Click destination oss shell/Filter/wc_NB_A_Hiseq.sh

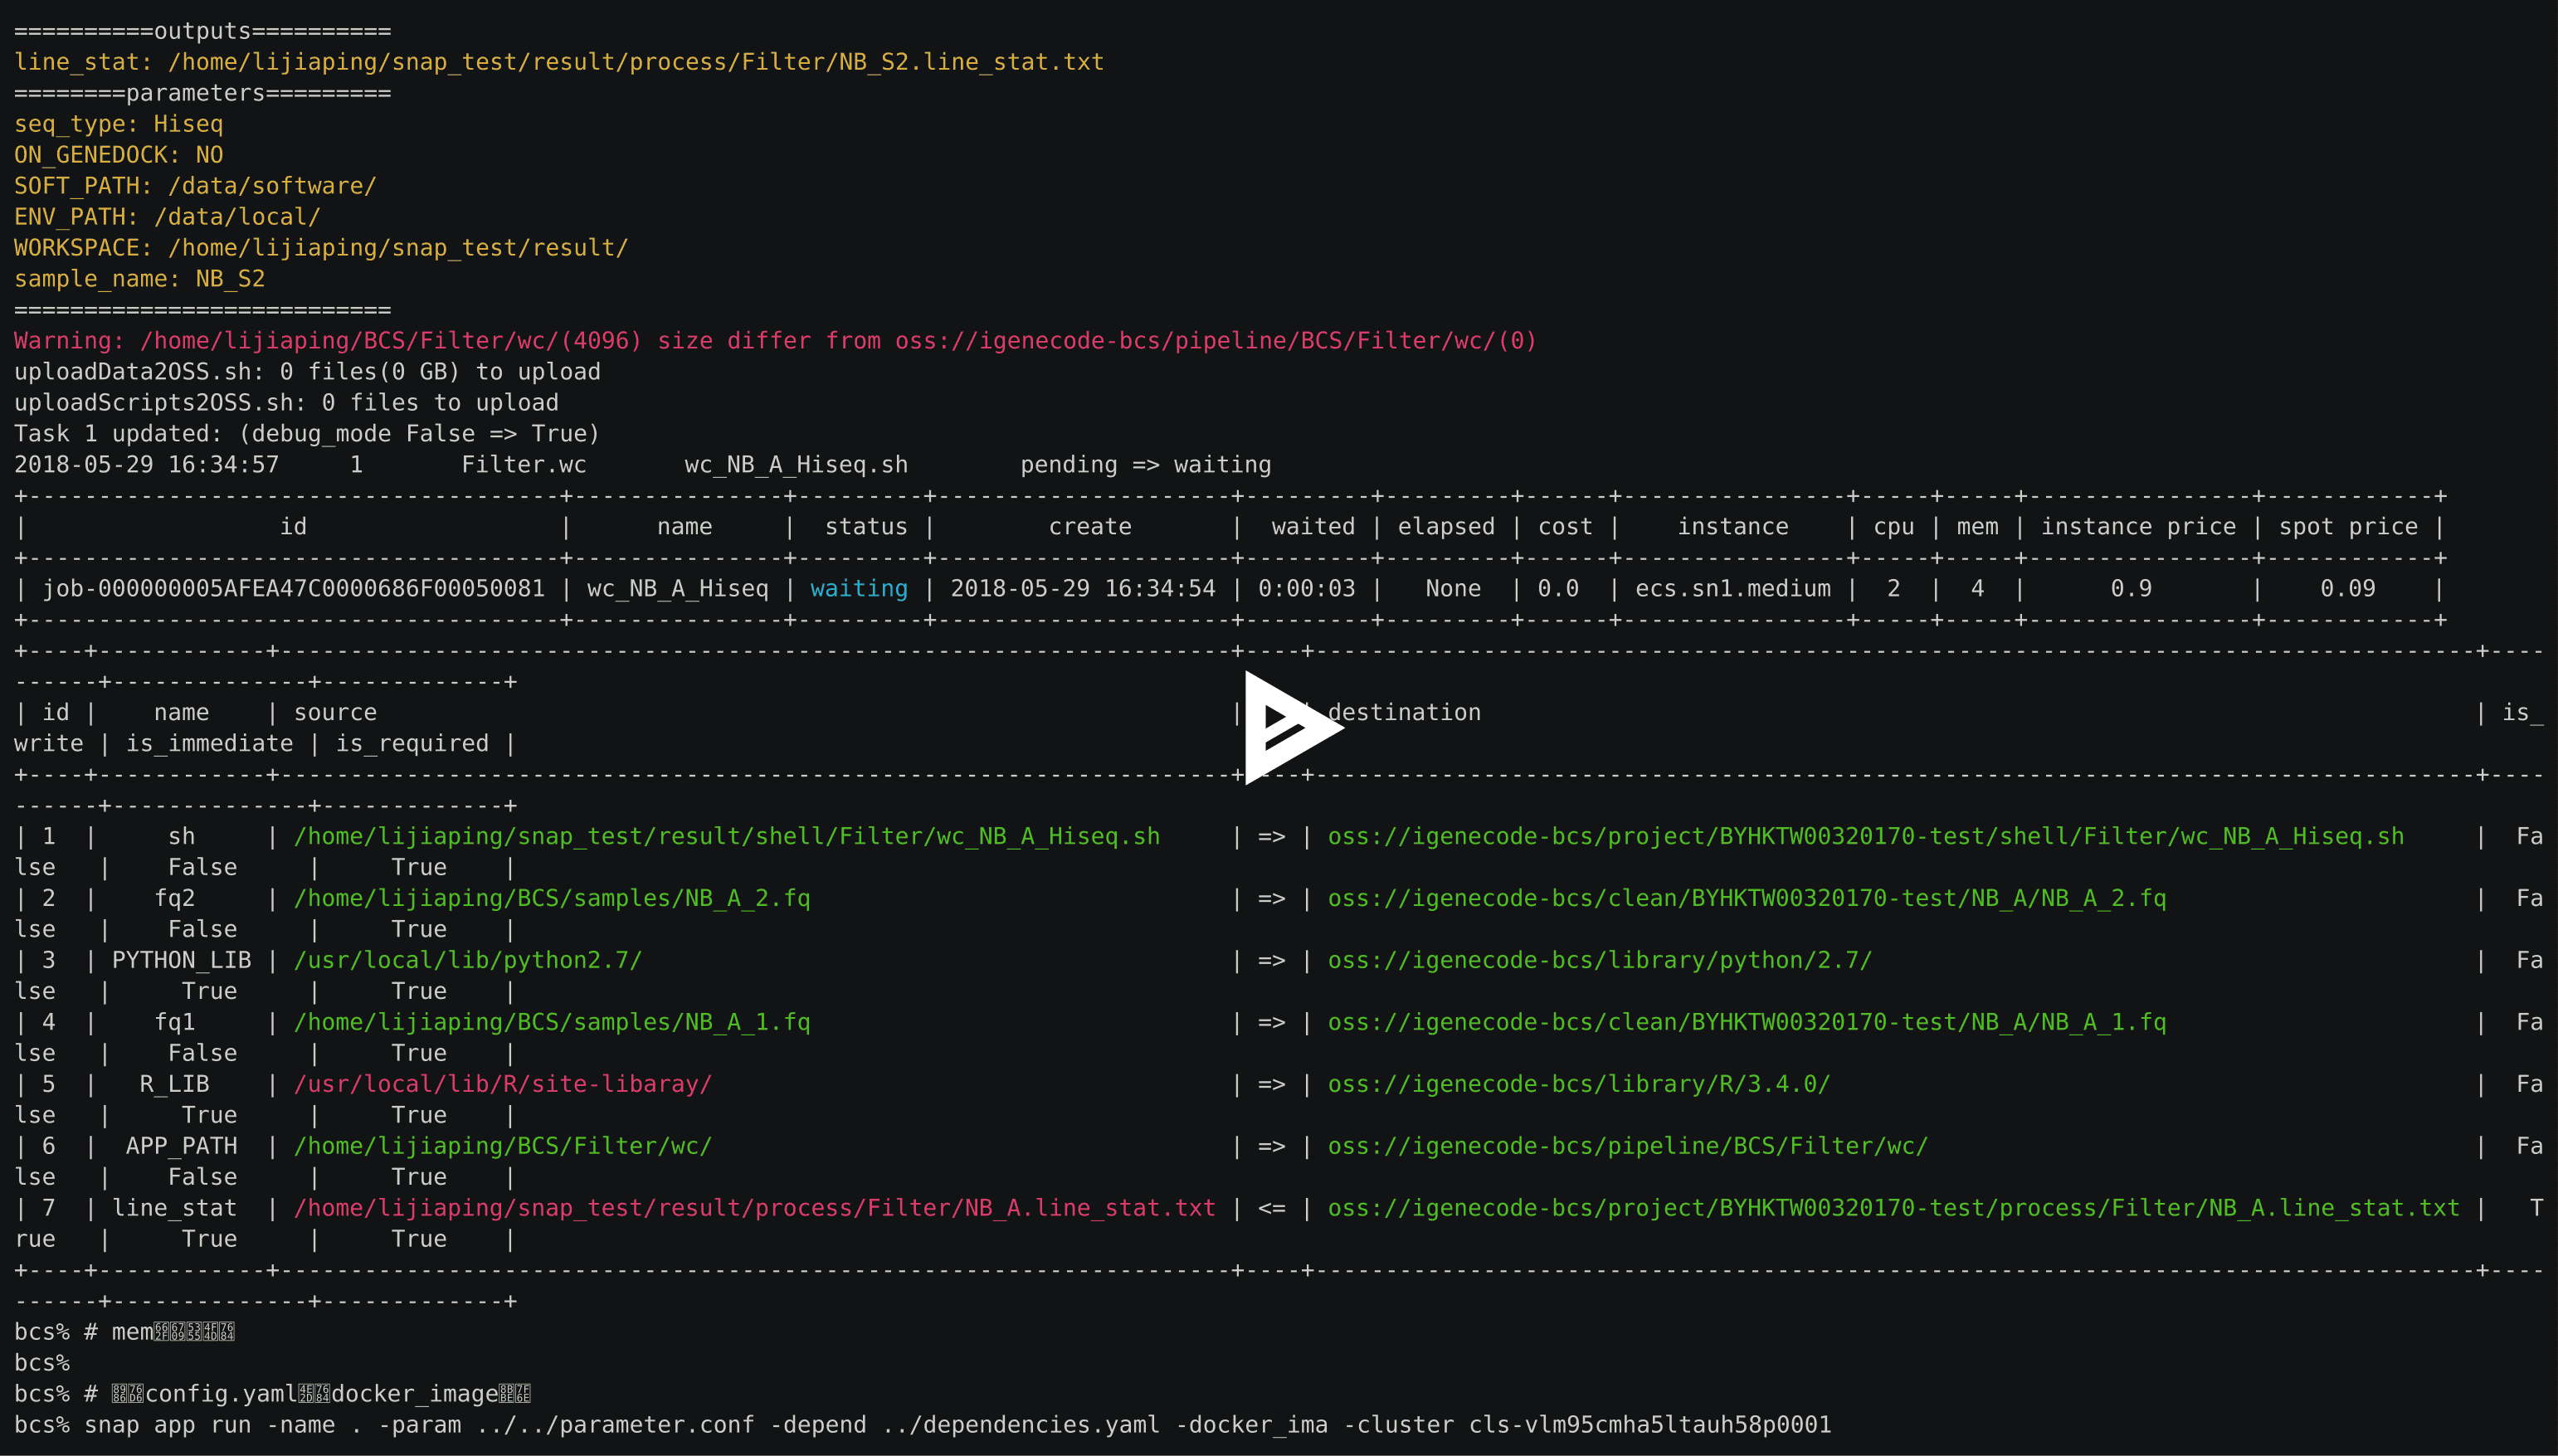1866,837
